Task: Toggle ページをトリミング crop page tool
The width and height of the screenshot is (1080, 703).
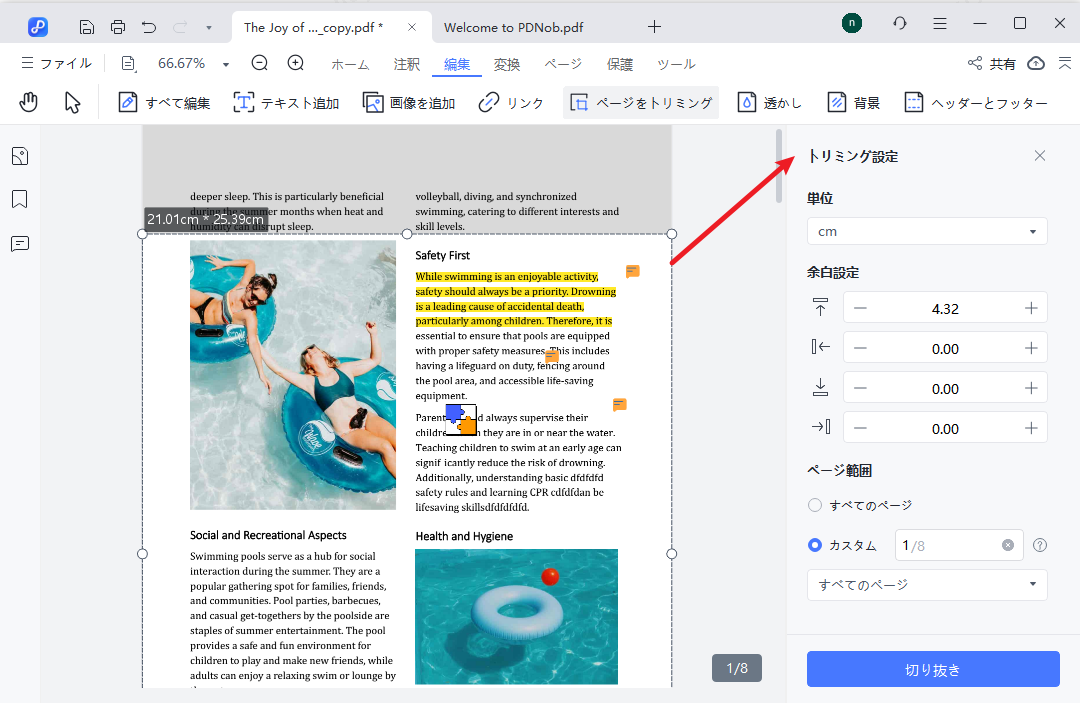Action: click(641, 103)
